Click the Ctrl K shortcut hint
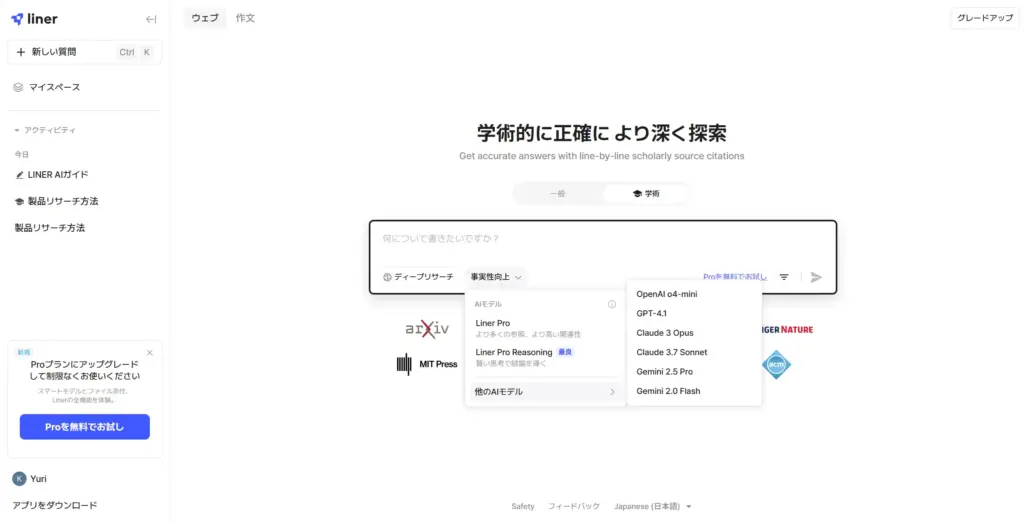 coord(135,52)
